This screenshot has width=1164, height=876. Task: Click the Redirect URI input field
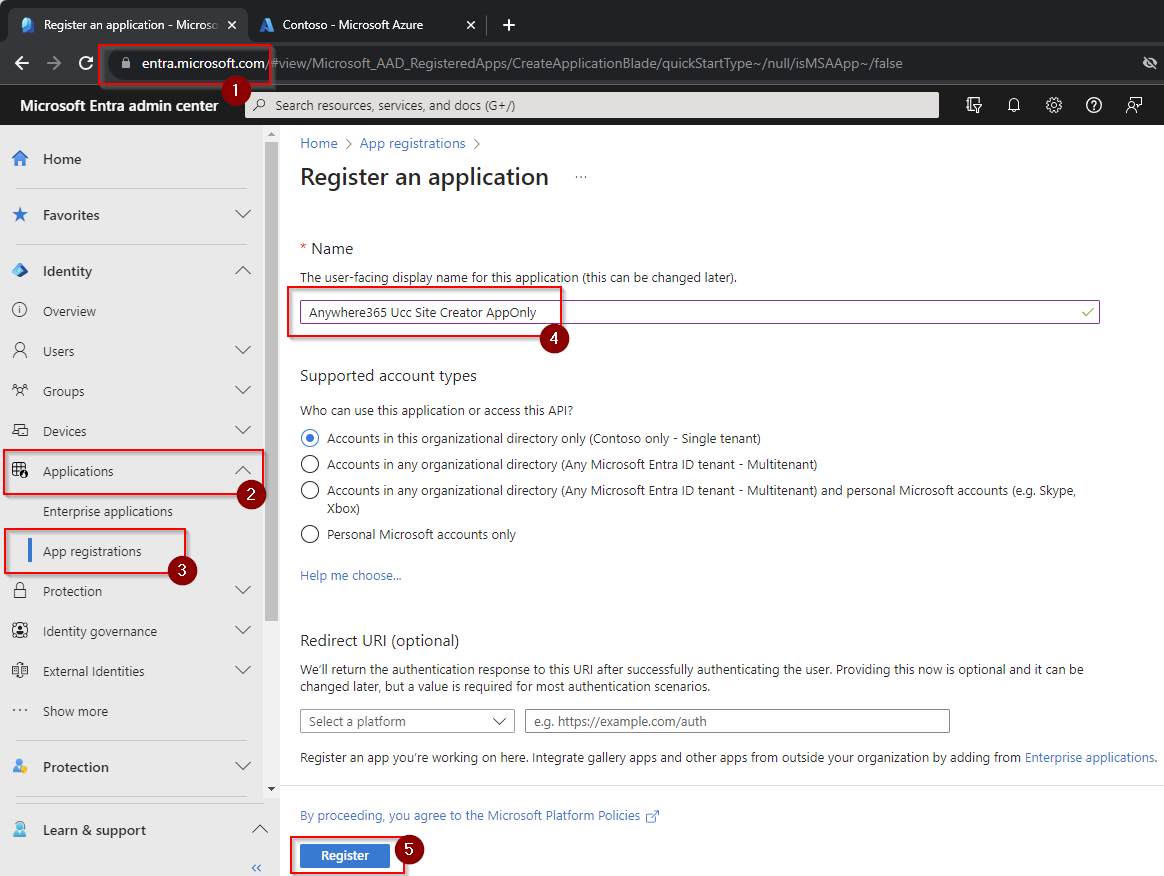click(737, 721)
